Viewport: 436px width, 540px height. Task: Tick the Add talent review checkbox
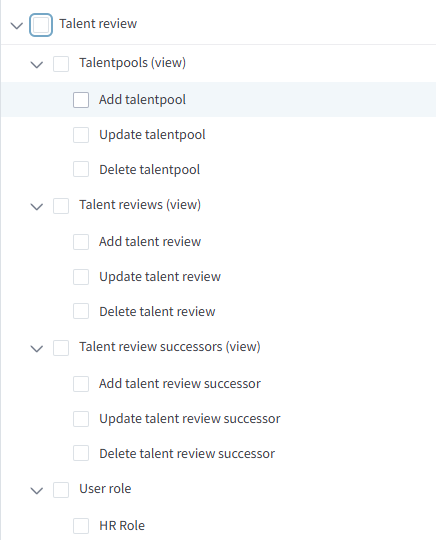click(x=81, y=242)
